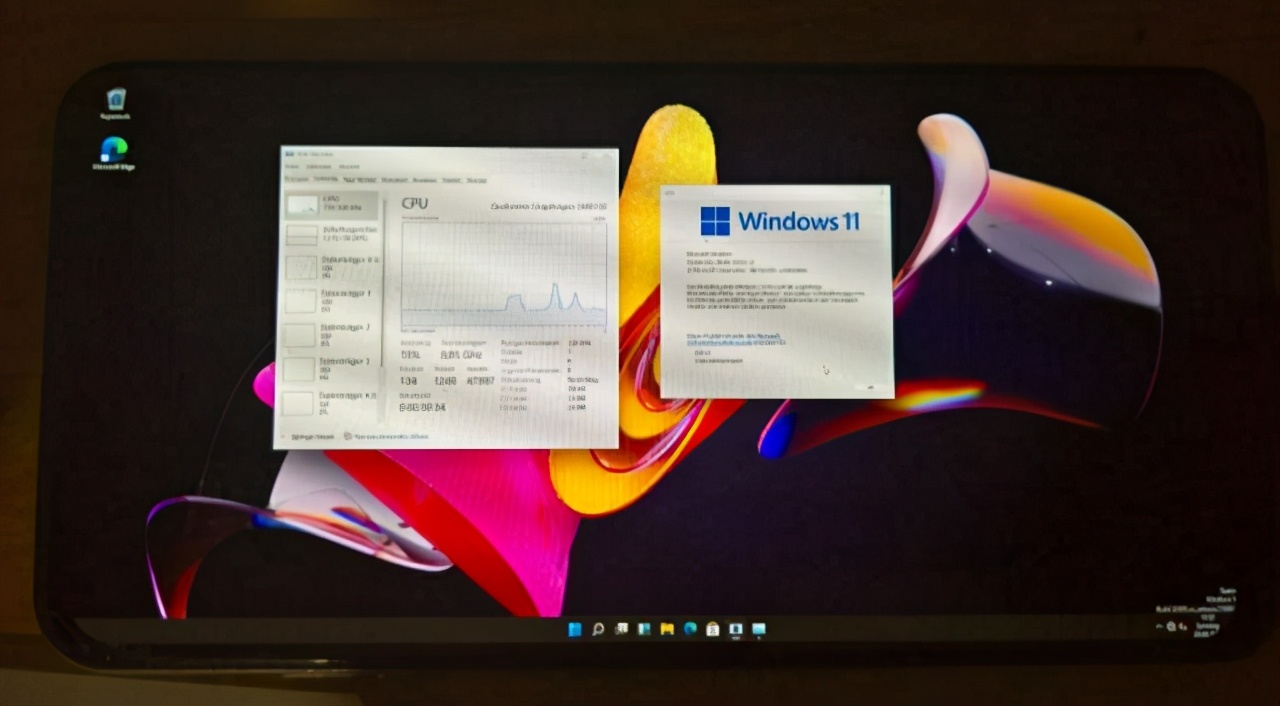Viewport: 1280px width, 706px height.
Task: Open the View menu in Task Manager
Action: click(x=348, y=166)
